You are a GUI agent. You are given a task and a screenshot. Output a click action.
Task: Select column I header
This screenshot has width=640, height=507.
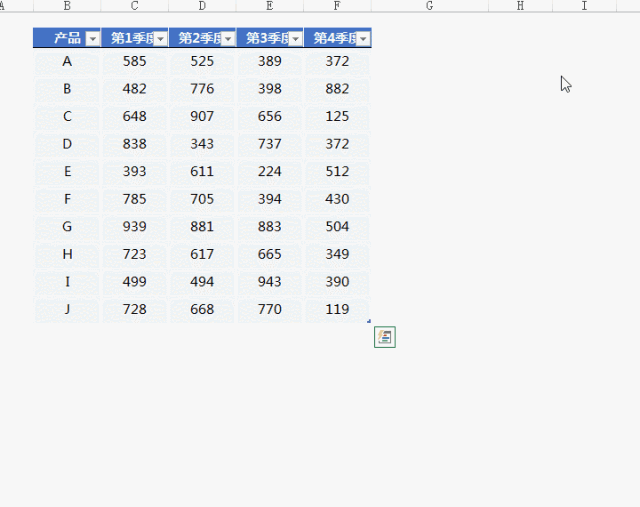pyautogui.click(x=584, y=6)
